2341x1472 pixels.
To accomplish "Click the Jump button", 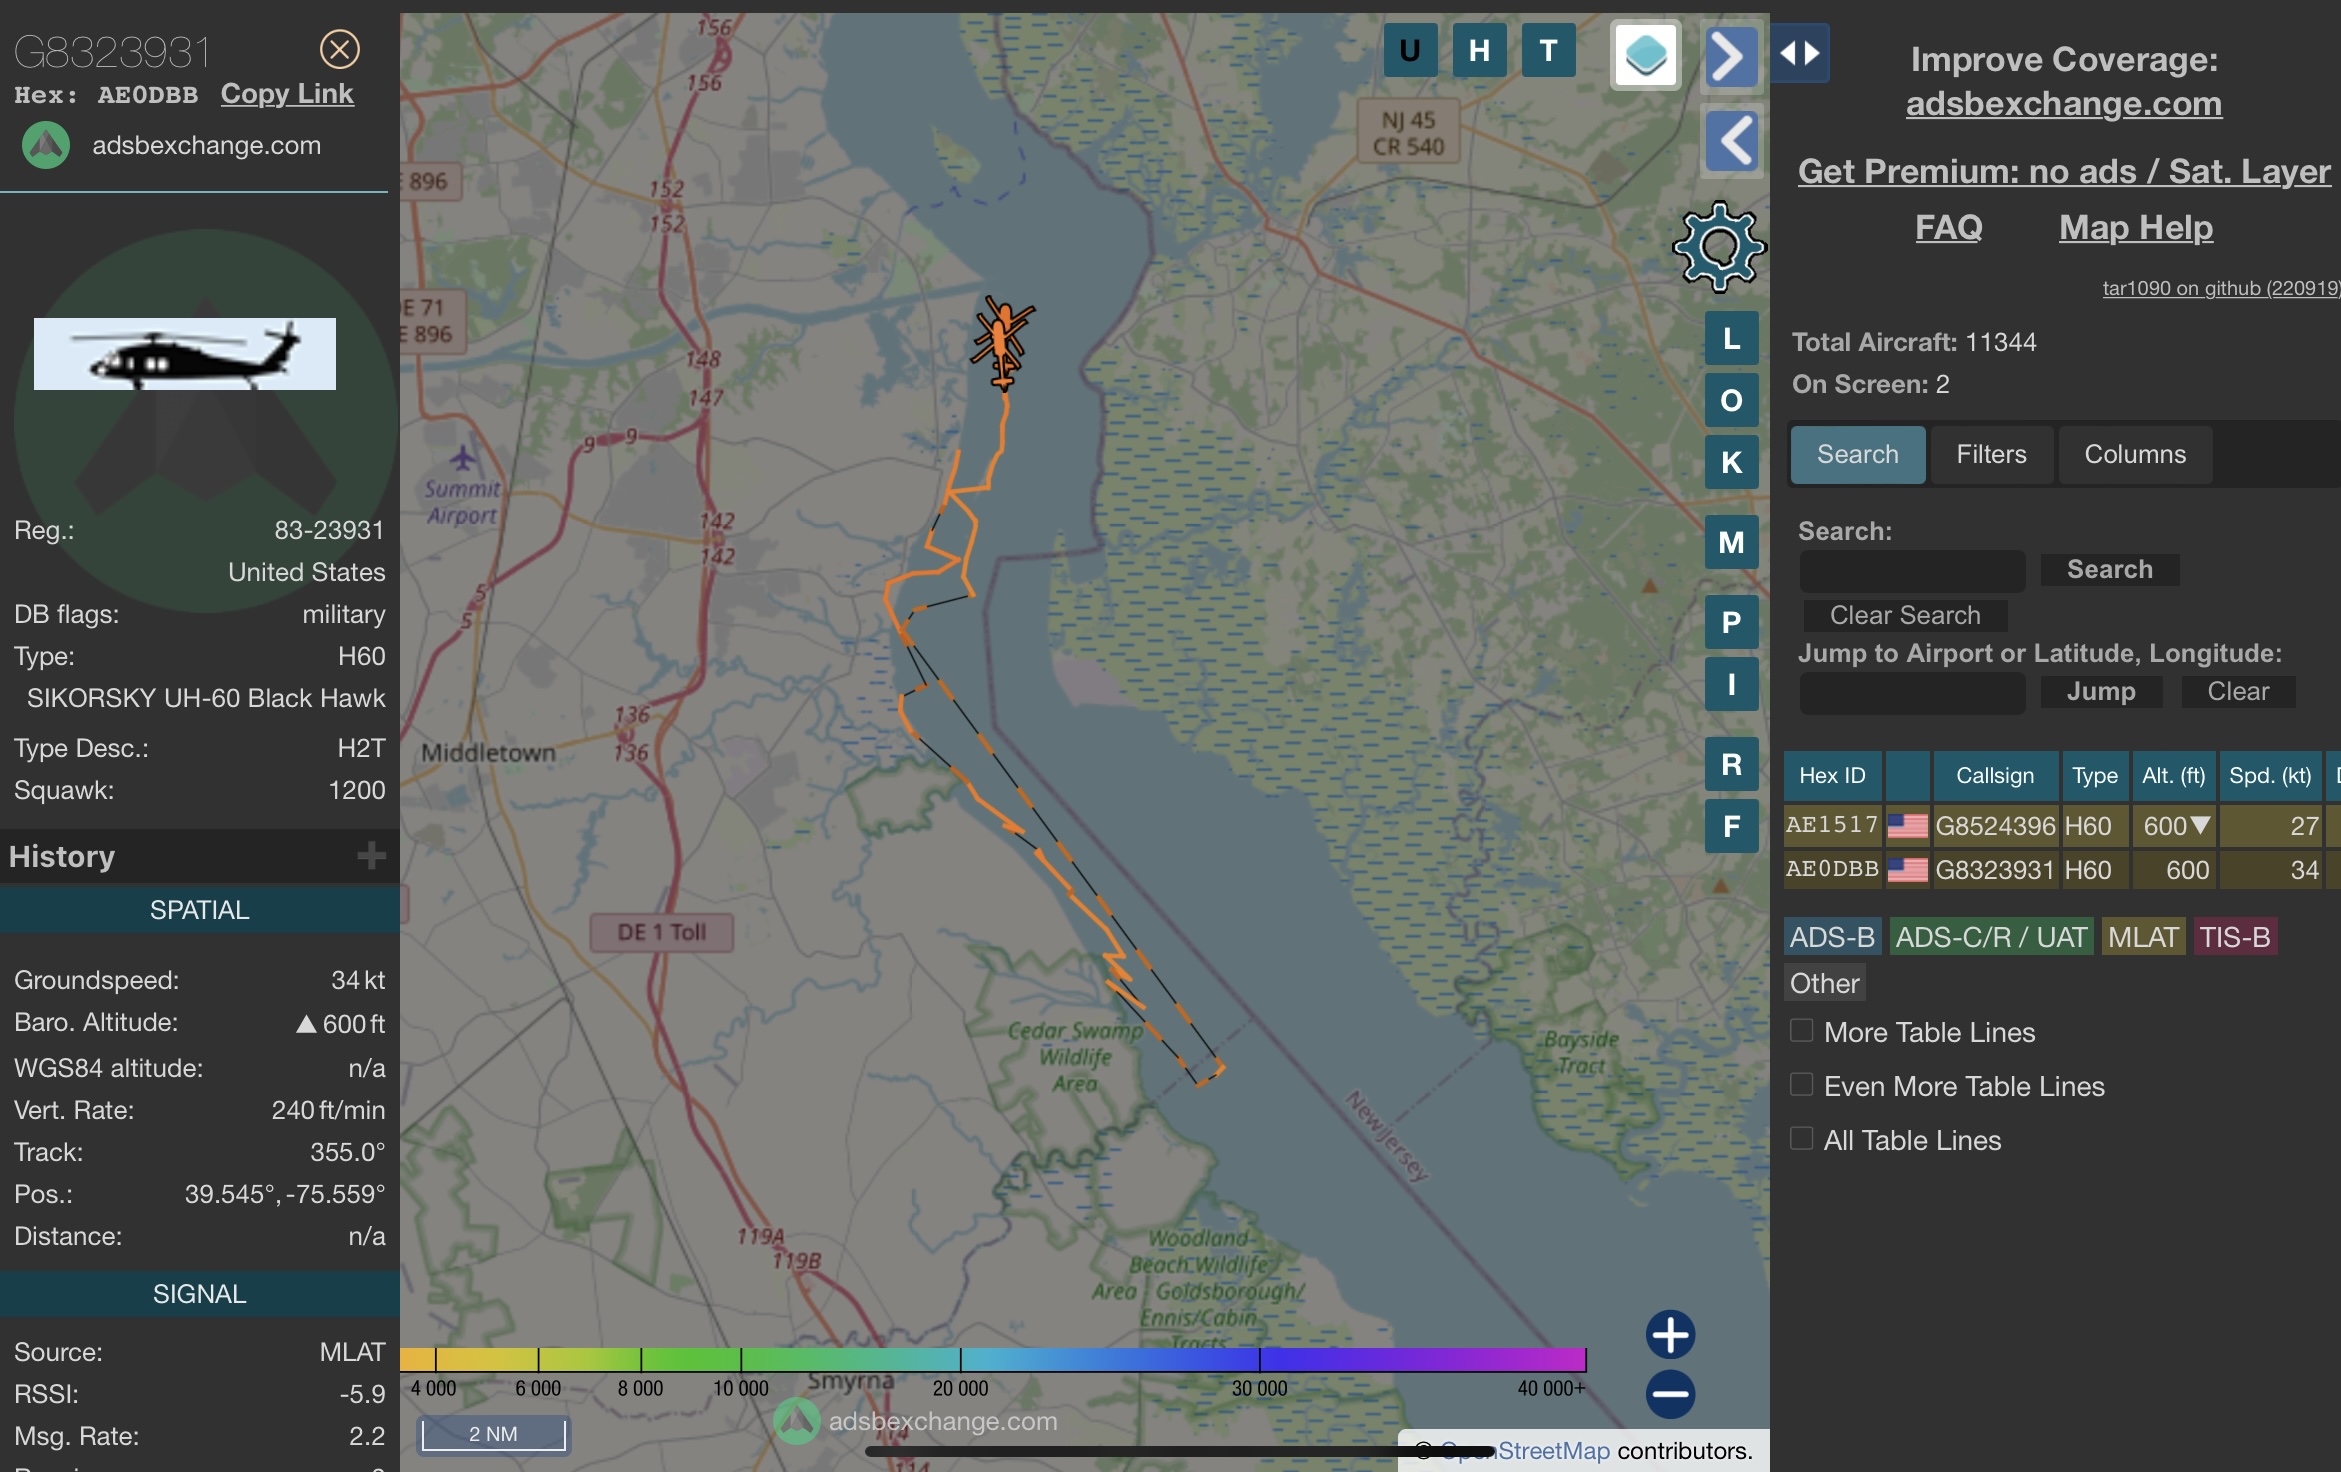I will [x=2101, y=692].
